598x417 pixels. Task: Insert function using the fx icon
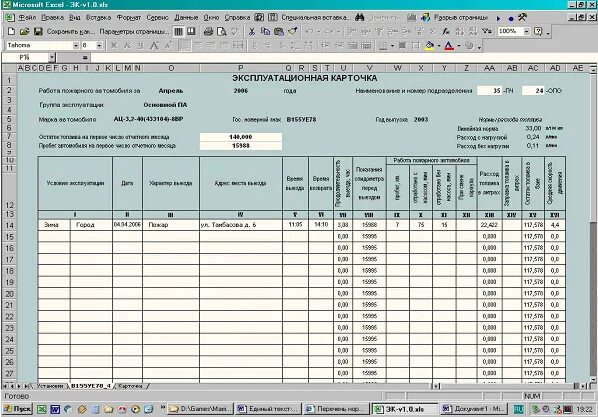446,31
